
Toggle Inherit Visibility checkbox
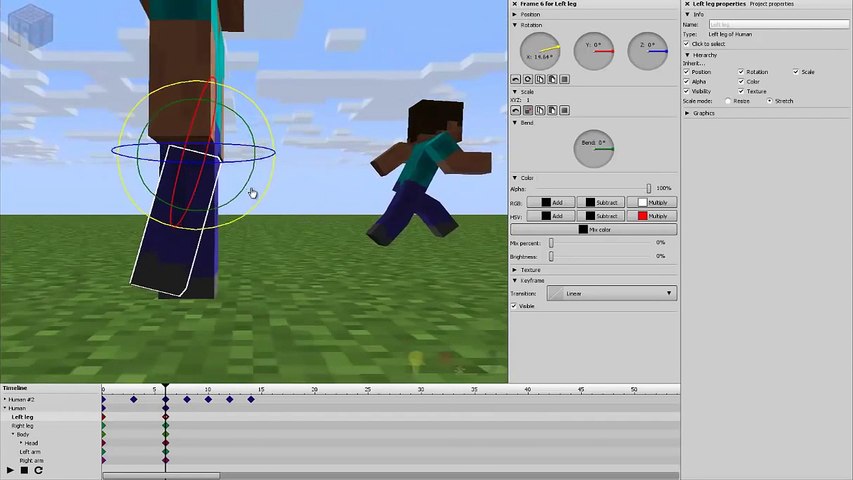pos(687,91)
